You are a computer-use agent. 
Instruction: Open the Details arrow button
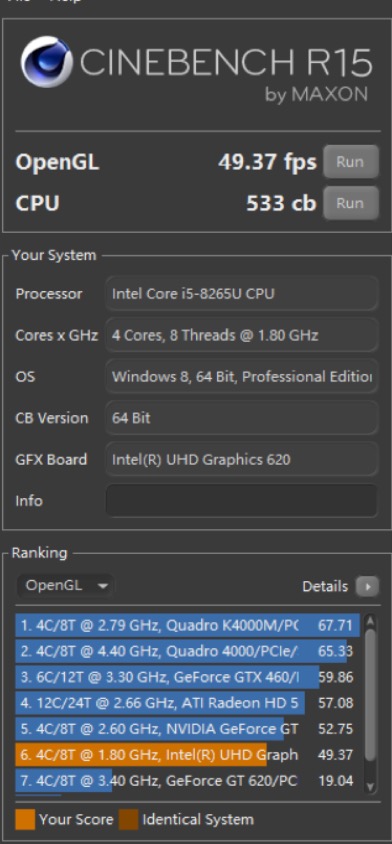pyautogui.click(x=367, y=586)
